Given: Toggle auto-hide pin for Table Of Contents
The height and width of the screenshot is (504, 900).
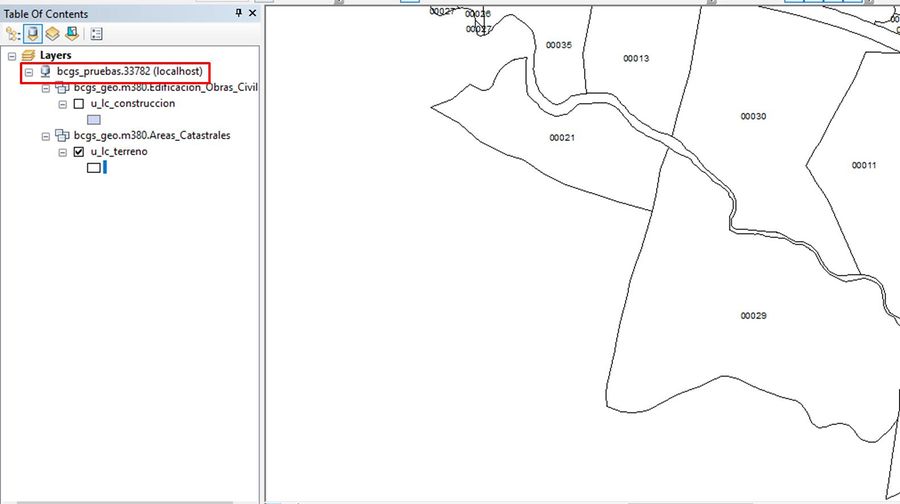Looking at the screenshot, I should click(239, 13).
